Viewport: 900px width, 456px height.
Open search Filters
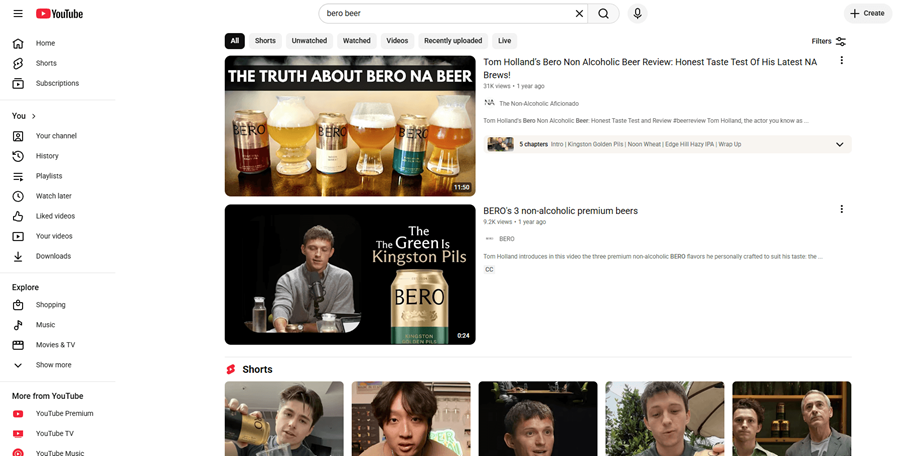pyautogui.click(x=829, y=41)
